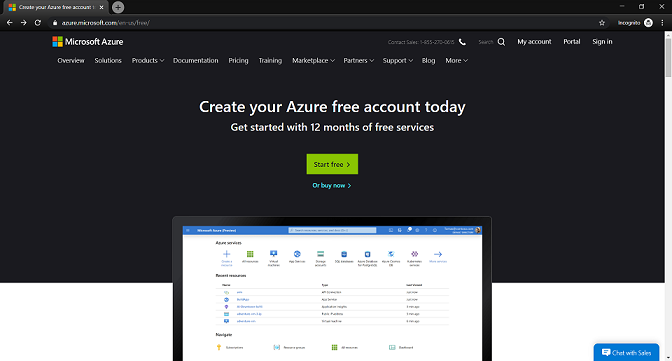This screenshot has width=672, height=361.
Task: Reload the Azure free account page
Action: click(x=38, y=23)
